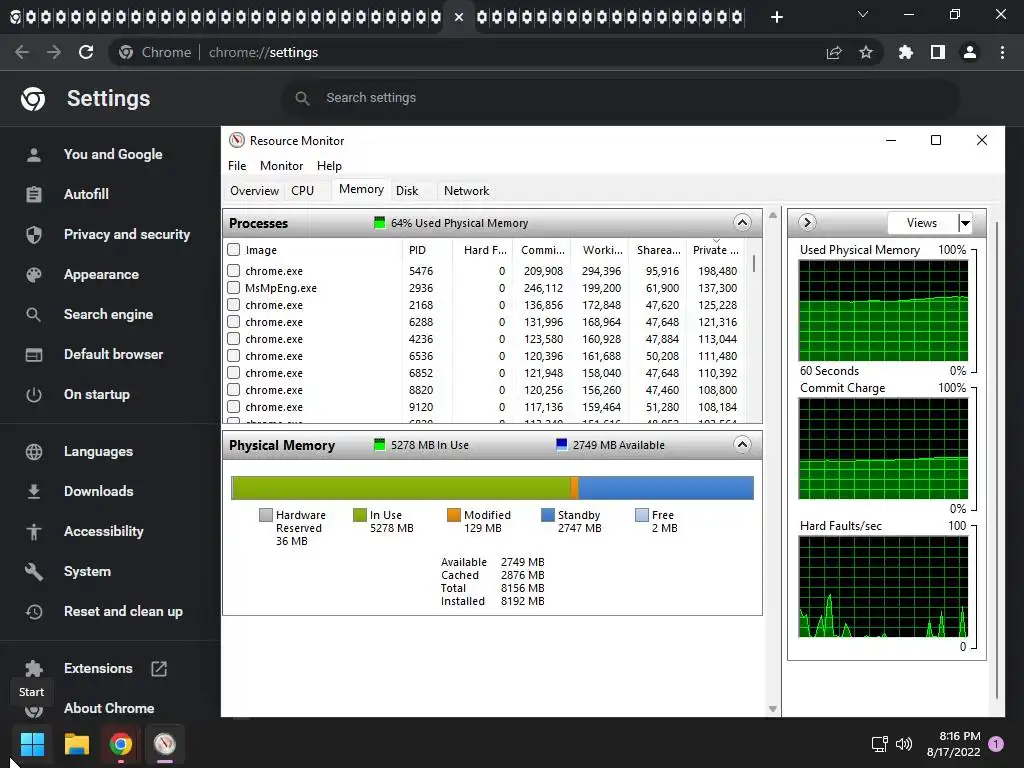1024x768 pixels.
Task: Open the Windows Start button
Action: coord(32,744)
